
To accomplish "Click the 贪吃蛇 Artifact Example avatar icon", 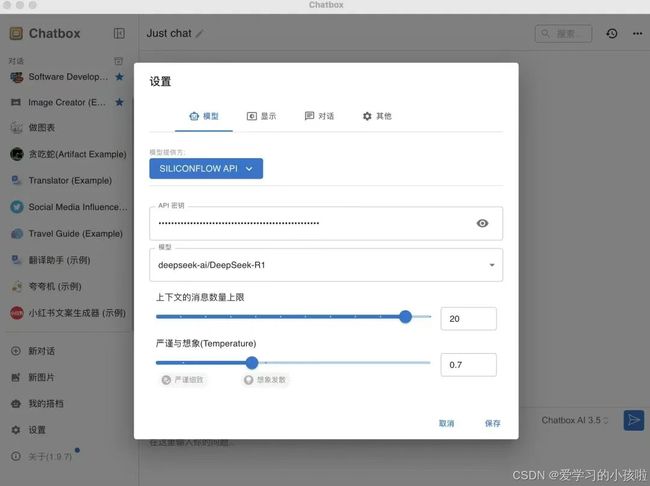I will point(17,154).
